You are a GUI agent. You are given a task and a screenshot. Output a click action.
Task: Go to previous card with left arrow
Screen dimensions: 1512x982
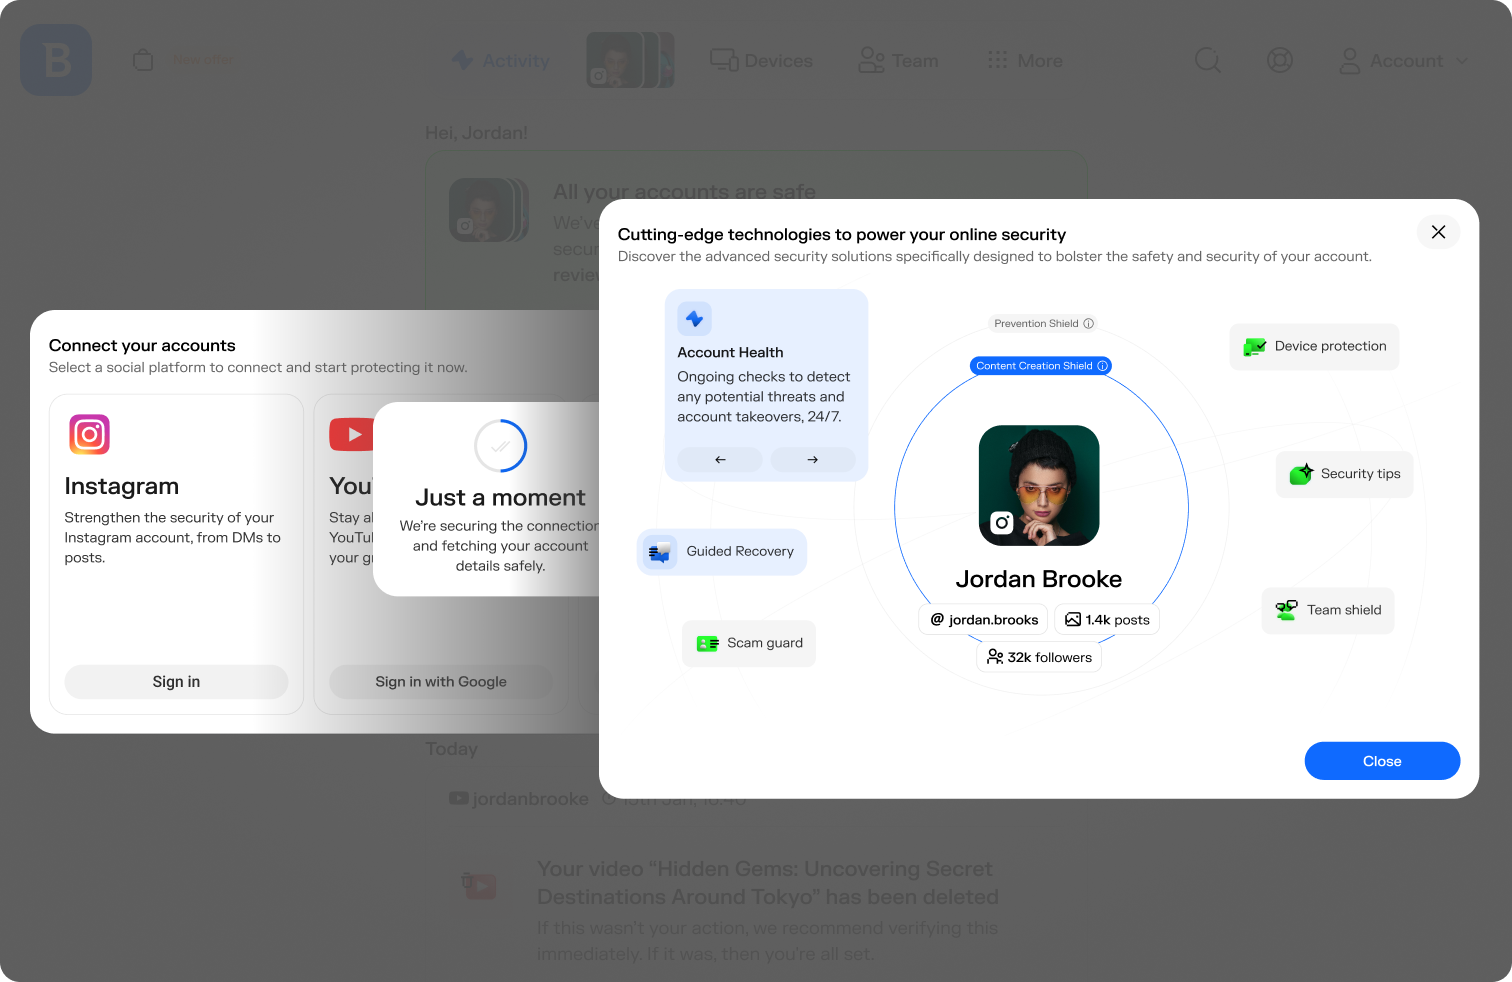[x=720, y=460]
